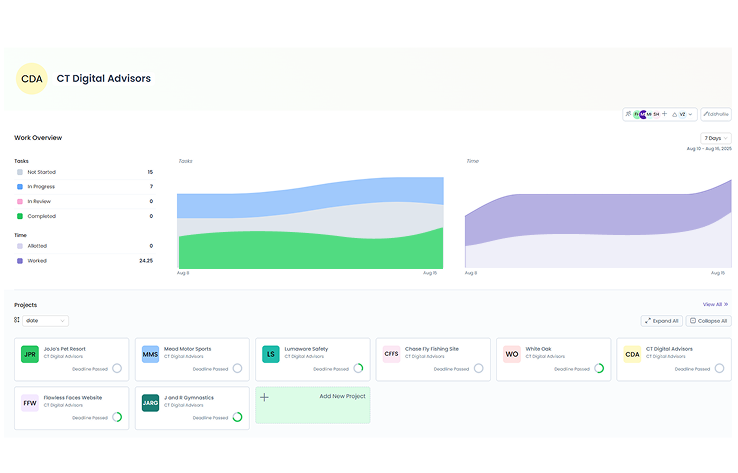Click the WO icon for White Oak

[x=511, y=354]
